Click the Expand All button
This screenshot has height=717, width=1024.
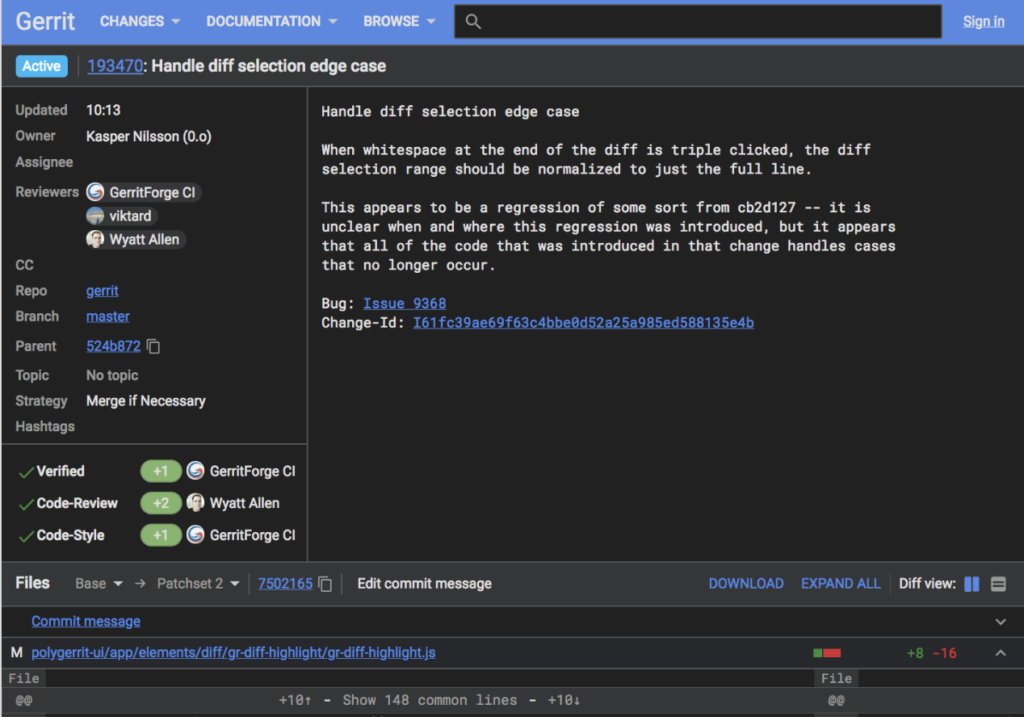coord(840,584)
